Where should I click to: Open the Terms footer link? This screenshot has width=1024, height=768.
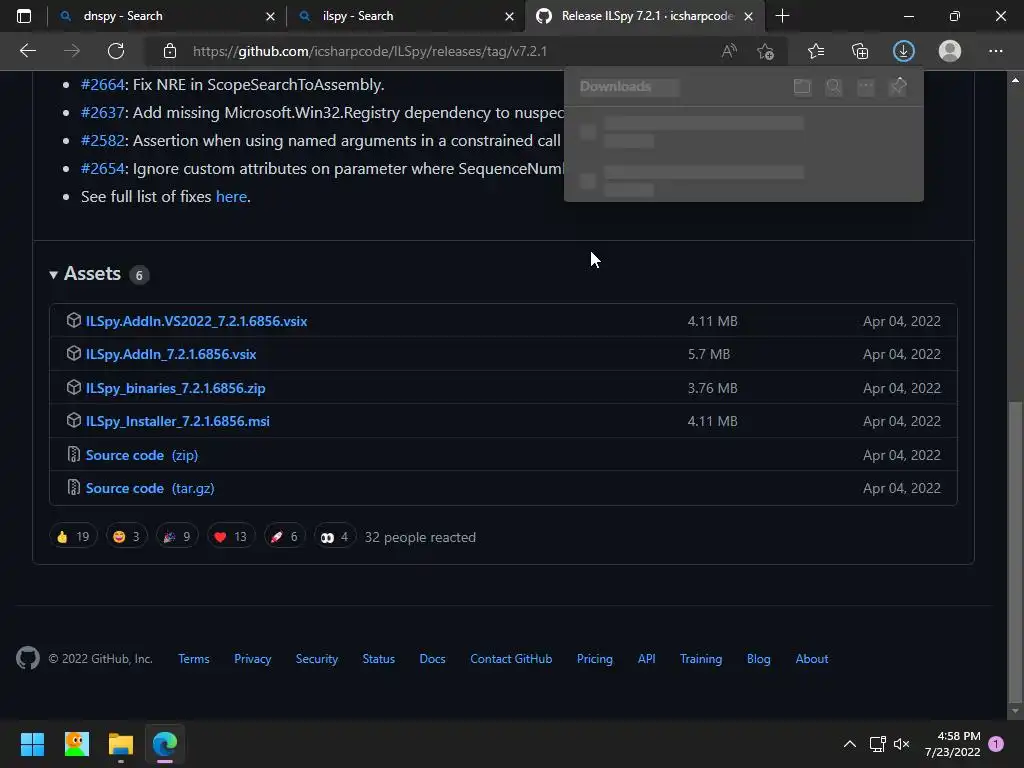pos(194,659)
